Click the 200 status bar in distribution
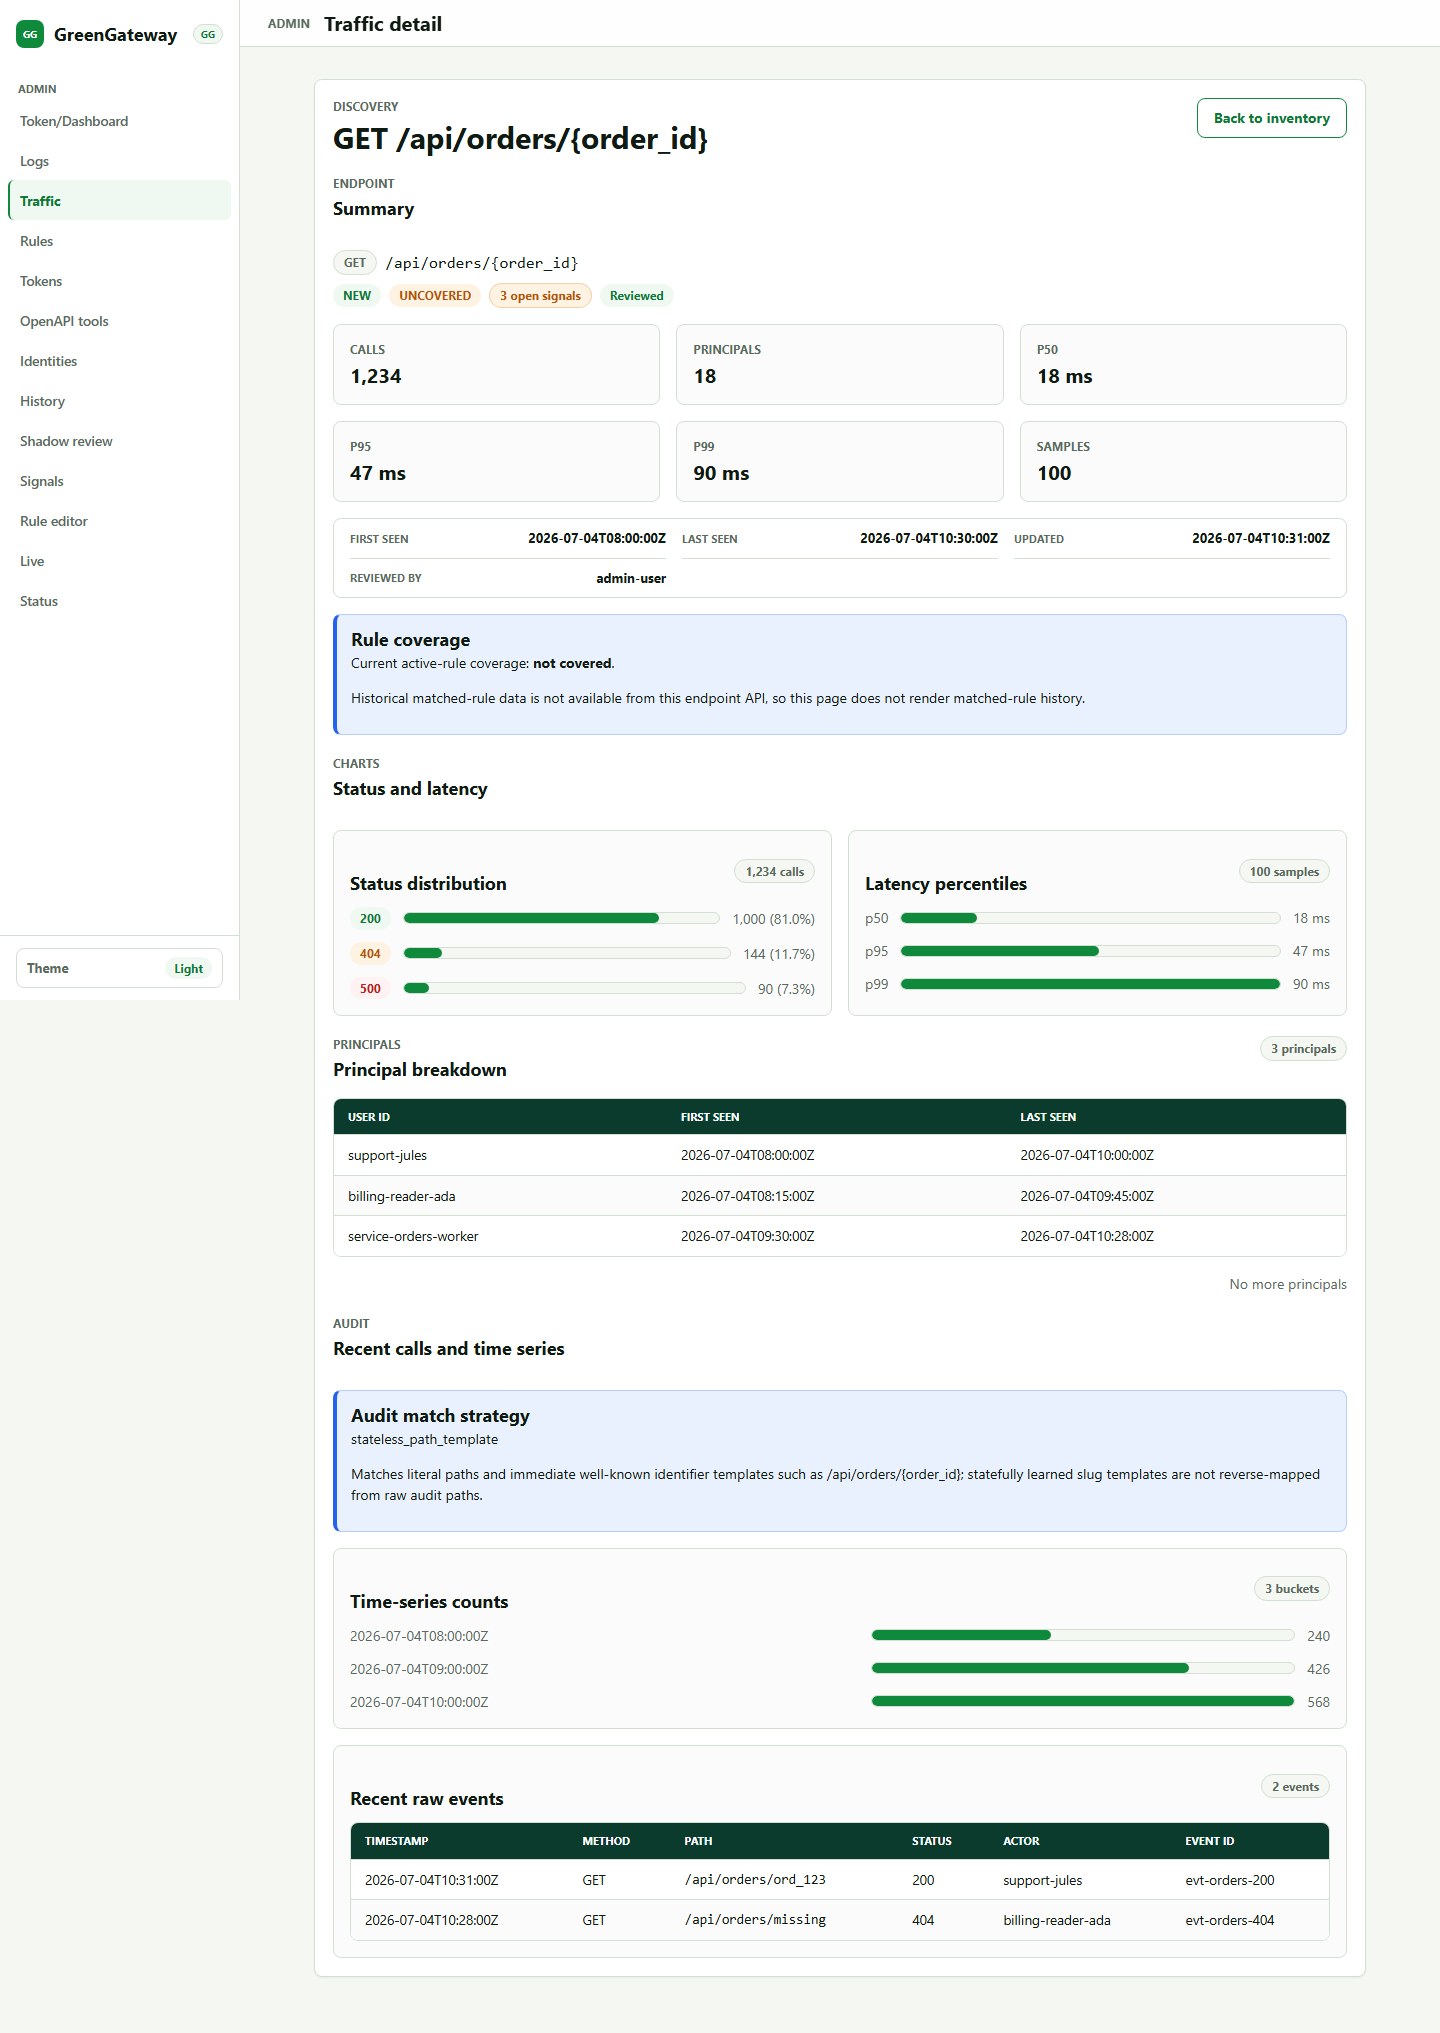The image size is (1440, 2033). click(561, 918)
